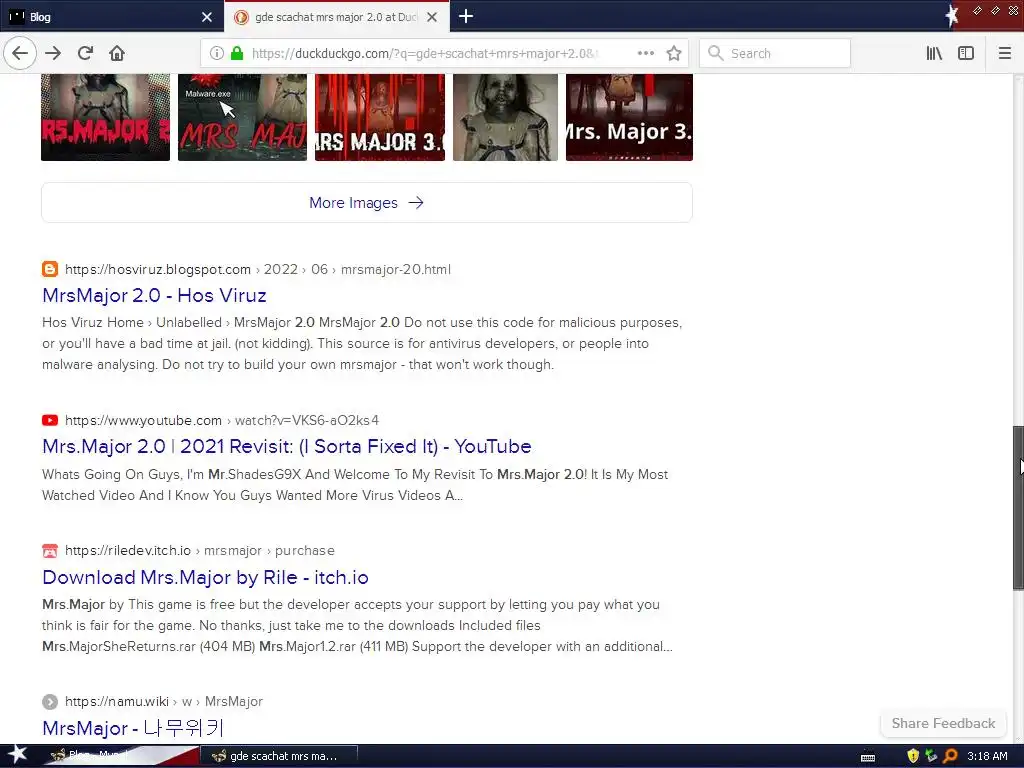This screenshot has height=768, width=1024.
Task: Reload the current page
Action: (86, 53)
